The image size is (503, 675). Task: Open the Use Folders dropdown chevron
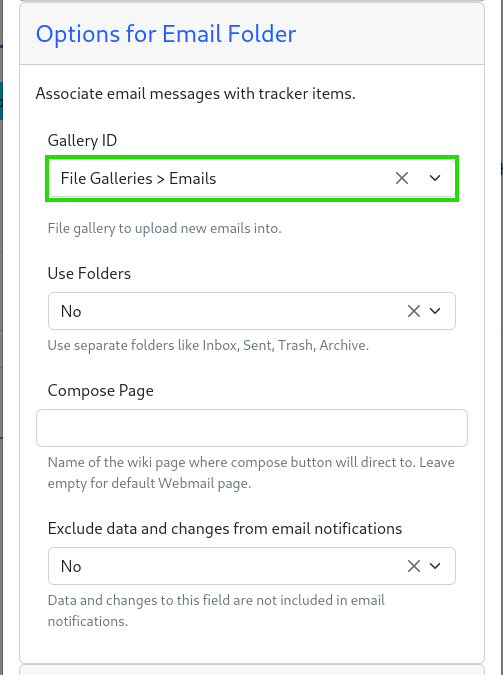coord(435,311)
